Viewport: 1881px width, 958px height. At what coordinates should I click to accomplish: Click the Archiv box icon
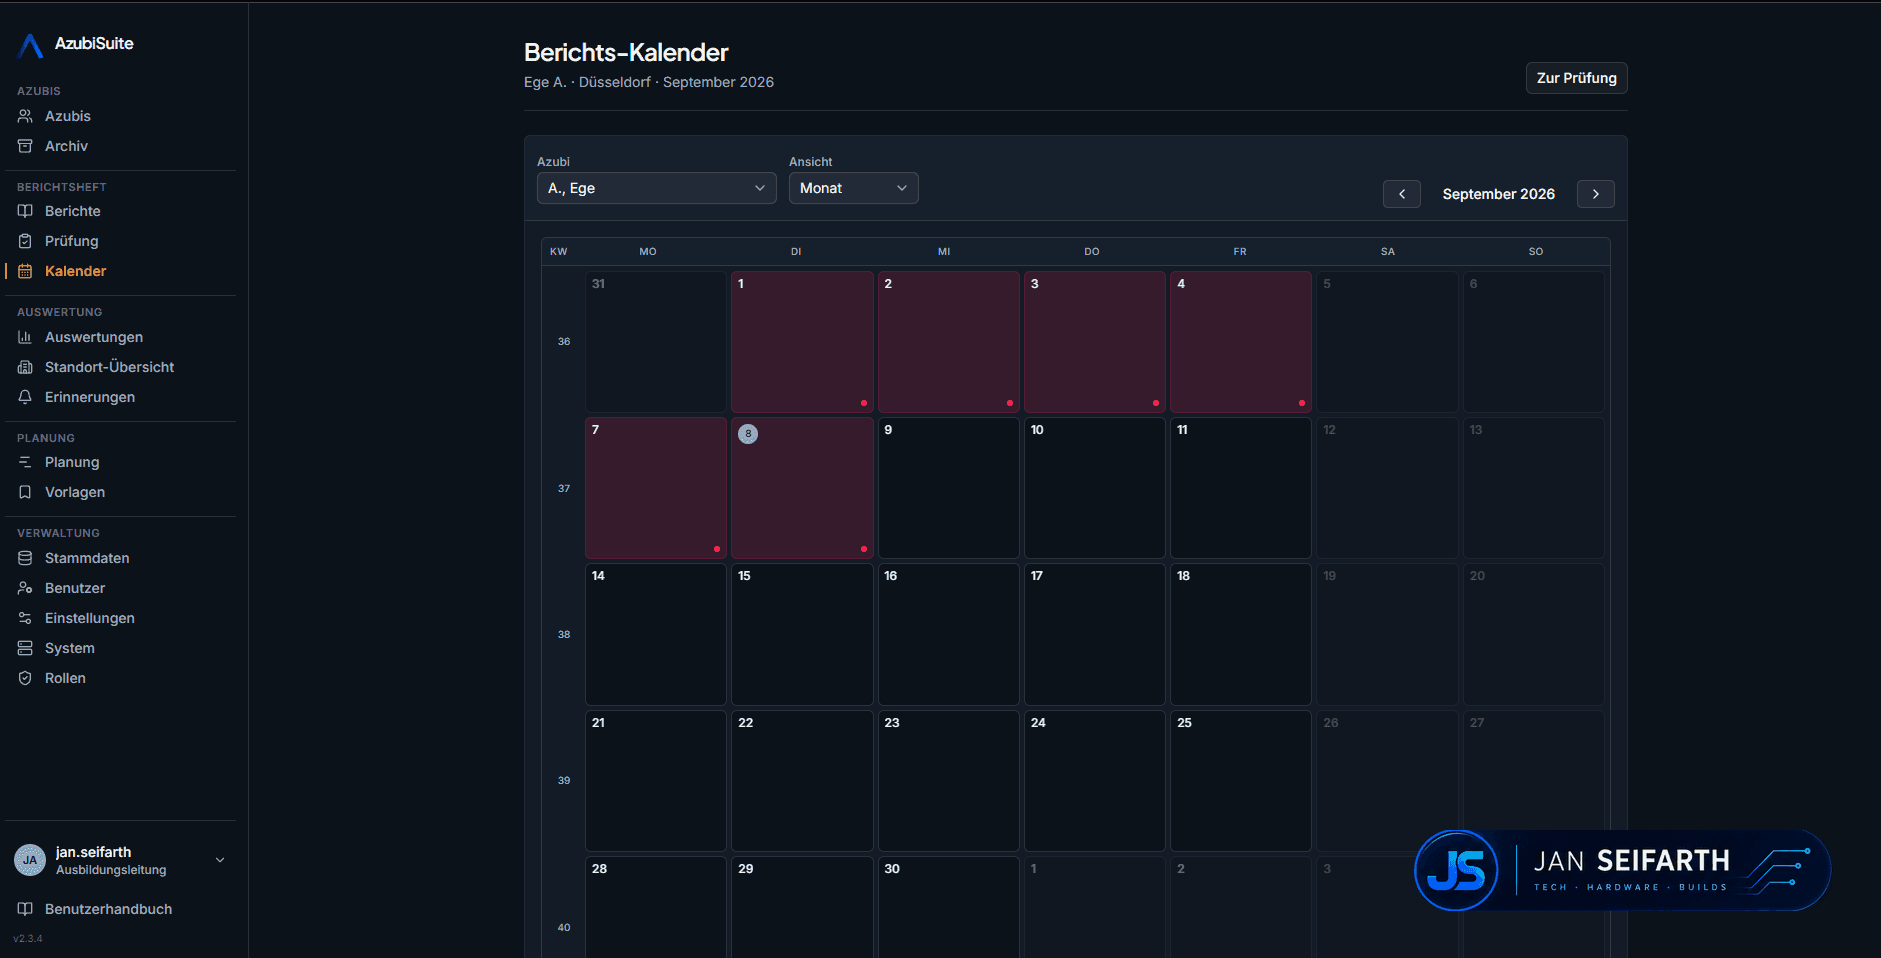[x=25, y=146]
